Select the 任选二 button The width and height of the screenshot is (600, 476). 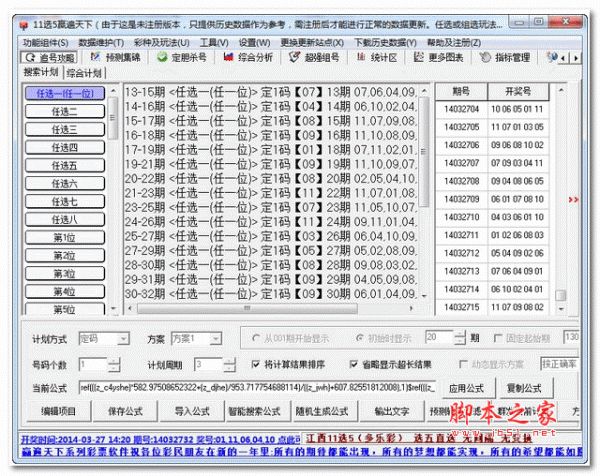[x=65, y=111]
